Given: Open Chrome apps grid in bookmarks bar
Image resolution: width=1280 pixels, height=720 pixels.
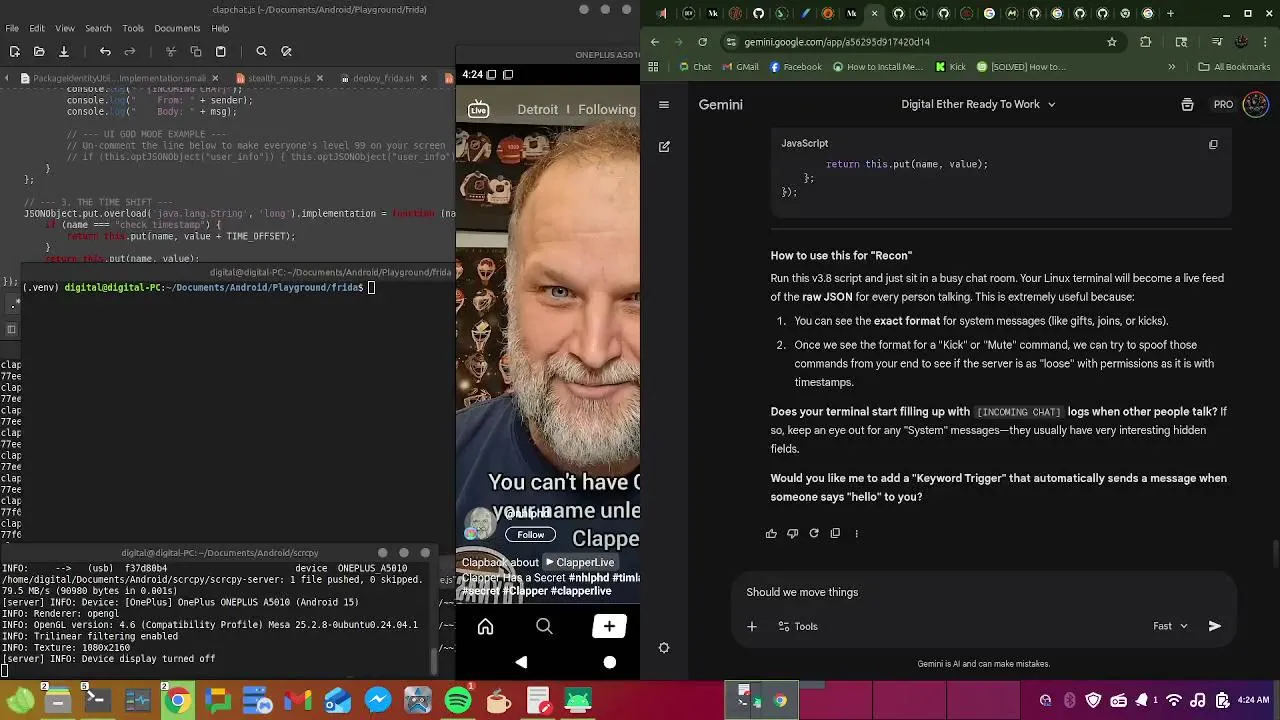Looking at the screenshot, I should [653, 67].
